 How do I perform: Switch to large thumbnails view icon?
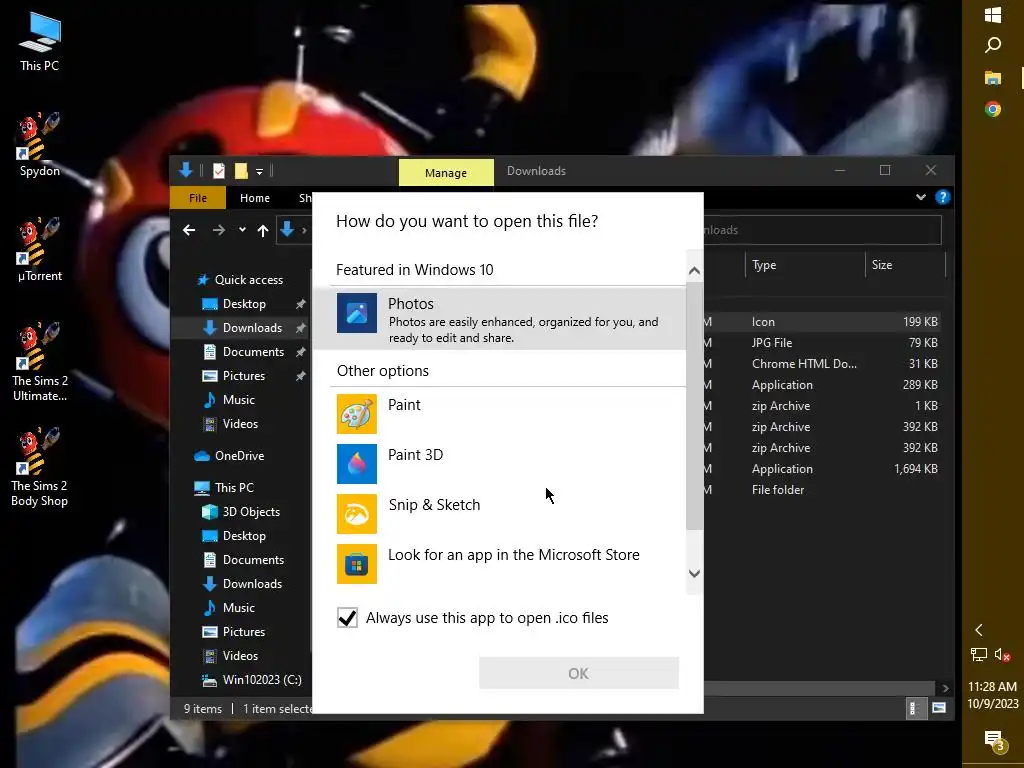tap(938, 709)
